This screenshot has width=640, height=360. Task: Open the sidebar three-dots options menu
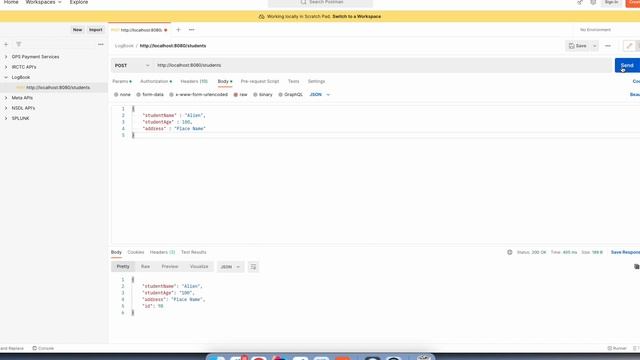(101, 44)
